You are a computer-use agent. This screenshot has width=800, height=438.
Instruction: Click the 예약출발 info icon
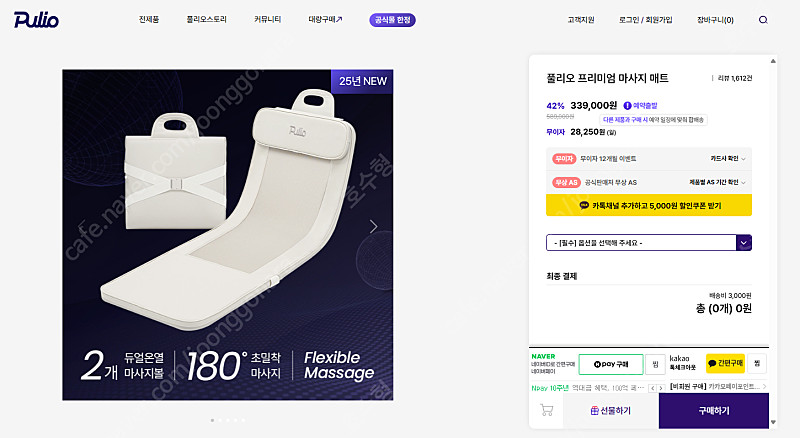tap(627, 104)
